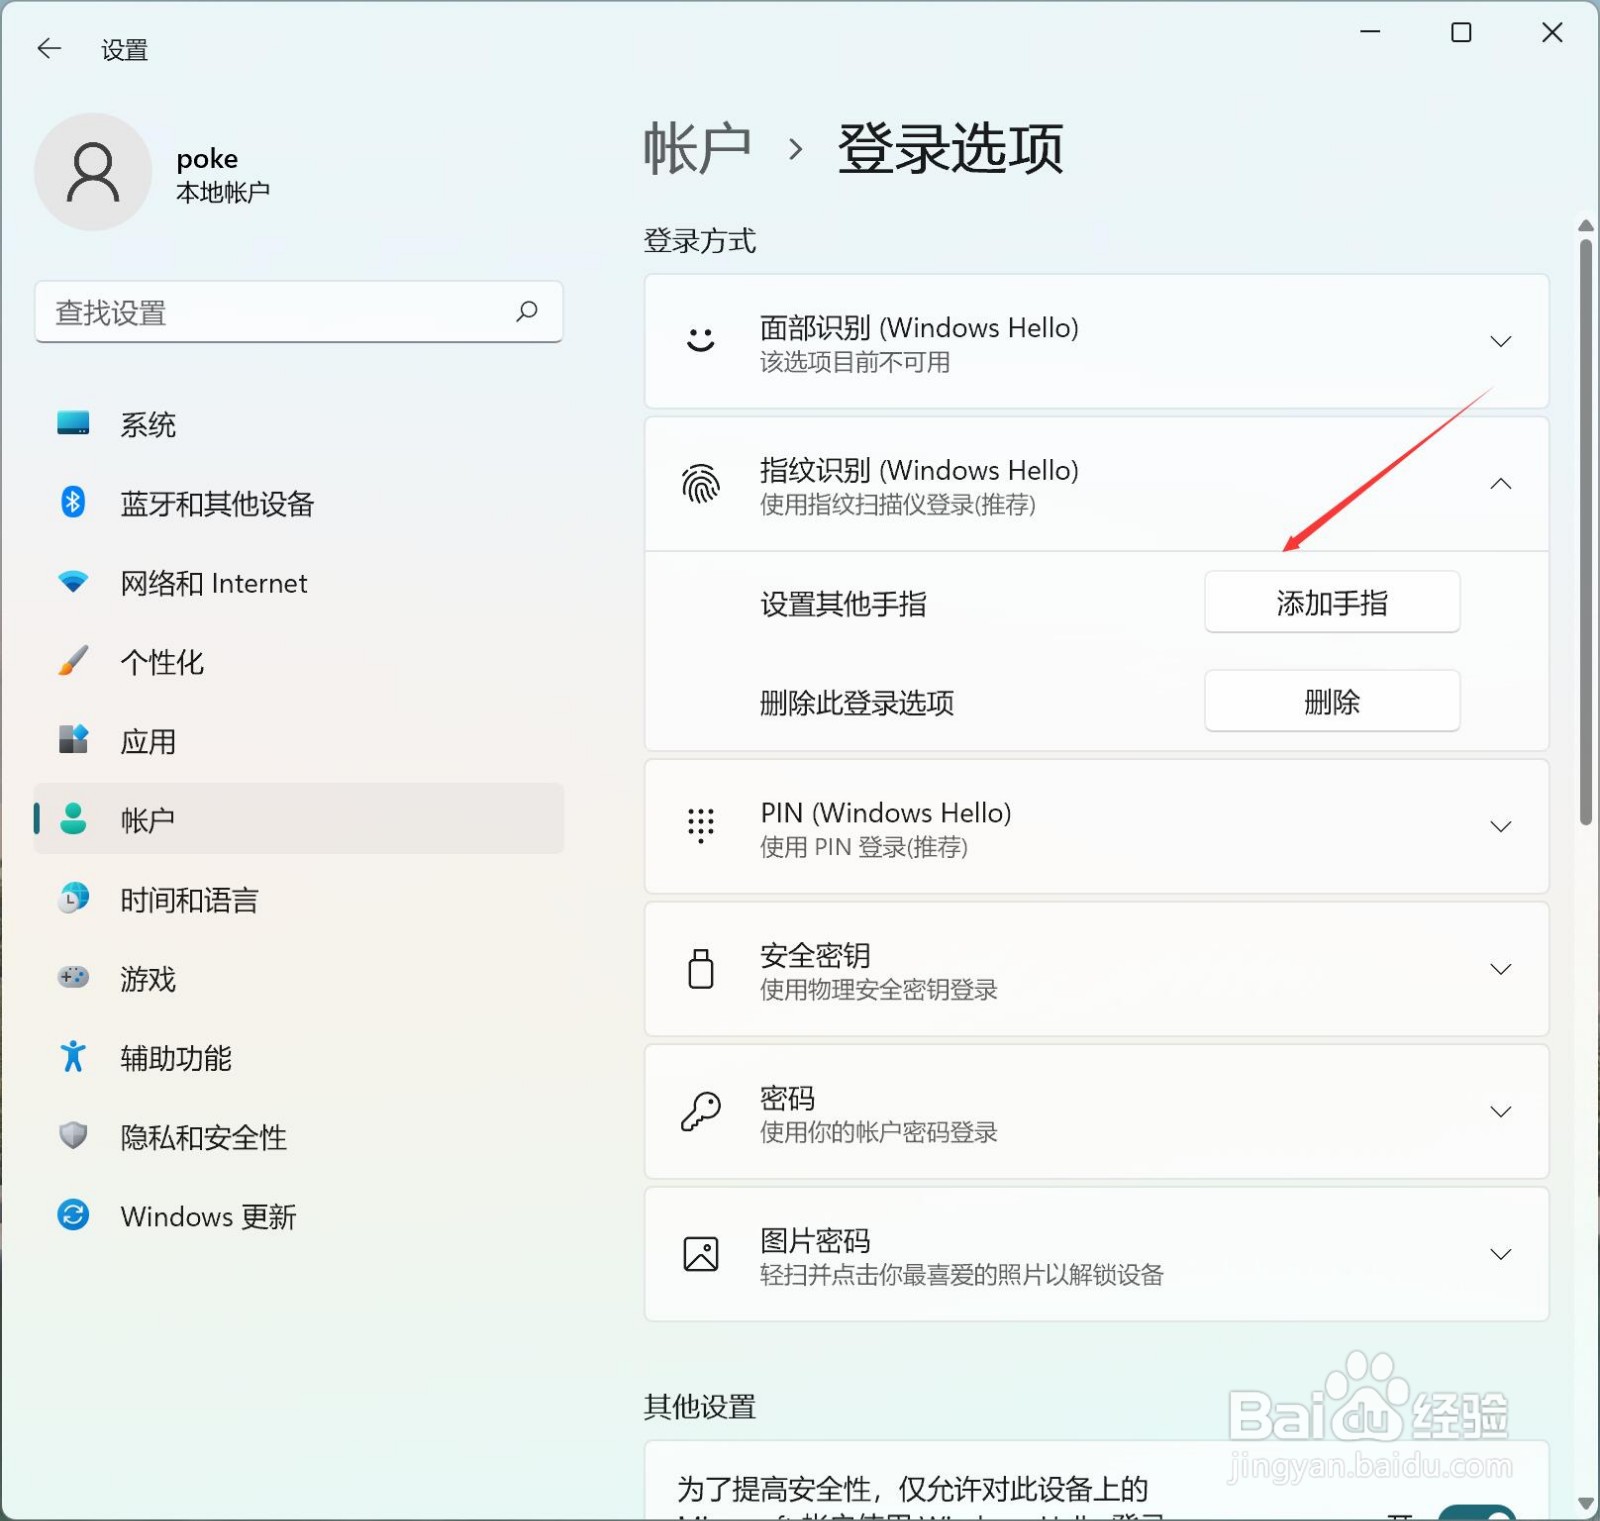Click the search magnifier icon
The height and width of the screenshot is (1521, 1600).
(x=527, y=312)
